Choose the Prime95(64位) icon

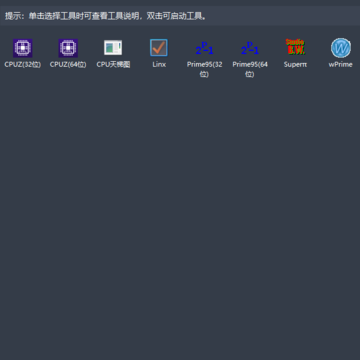point(250,48)
